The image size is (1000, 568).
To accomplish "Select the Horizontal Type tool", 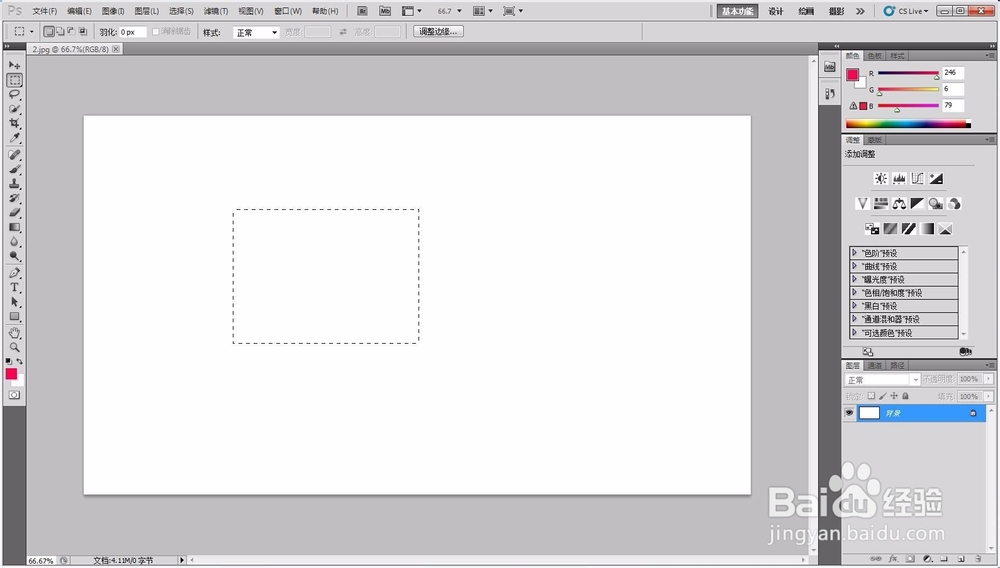I will [14, 288].
